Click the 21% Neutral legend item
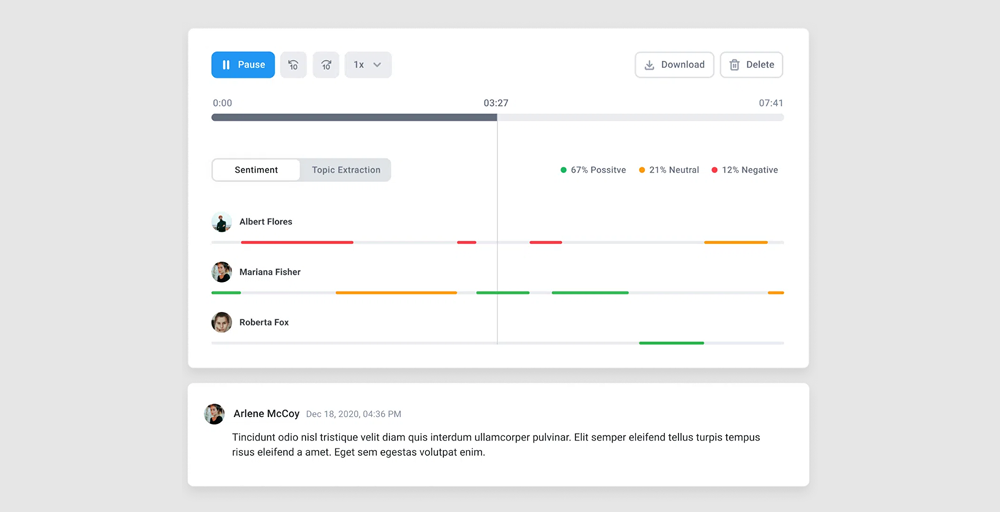1000x512 pixels. [669, 170]
